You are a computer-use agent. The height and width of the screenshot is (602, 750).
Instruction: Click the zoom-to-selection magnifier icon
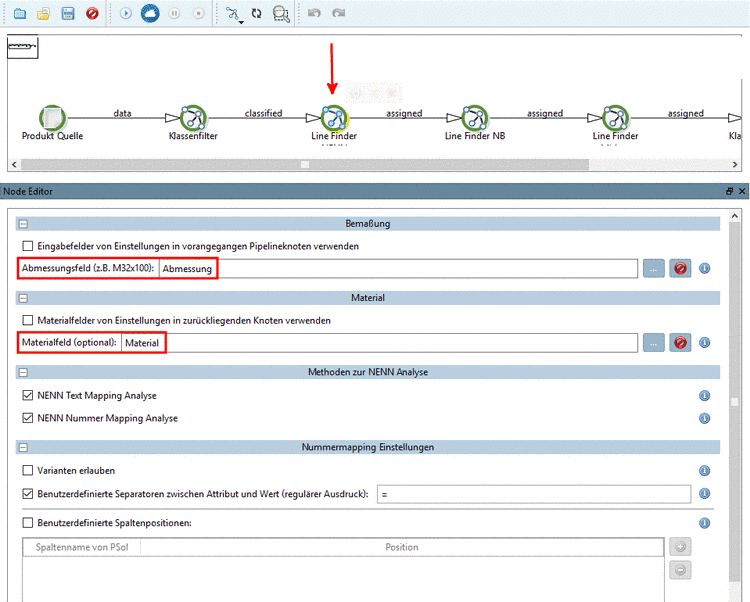pyautogui.click(x=282, y=14)
